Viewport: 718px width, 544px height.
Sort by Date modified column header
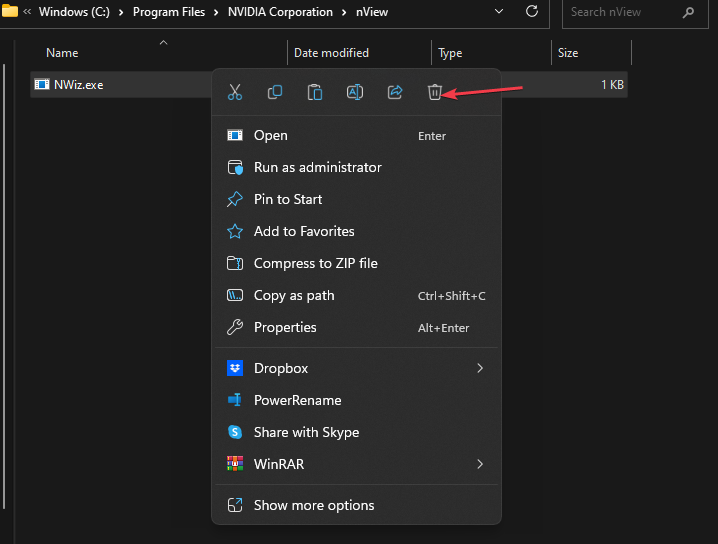(x=331, y=53)
